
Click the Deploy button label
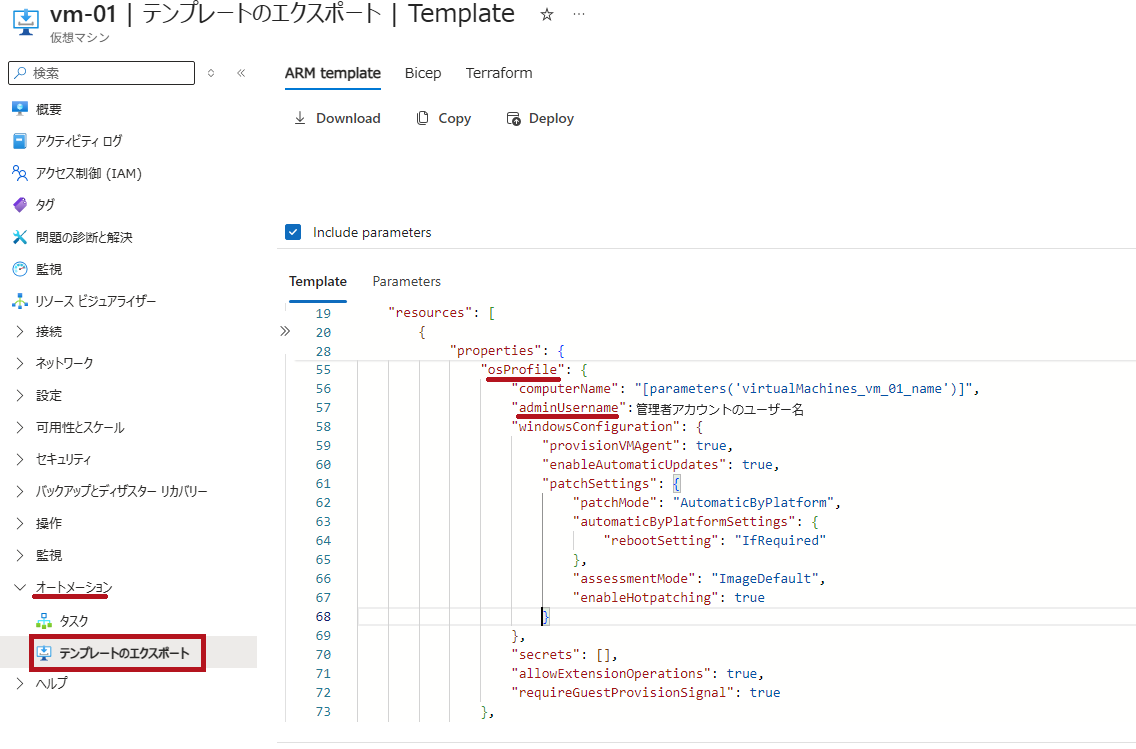(551, 118)
